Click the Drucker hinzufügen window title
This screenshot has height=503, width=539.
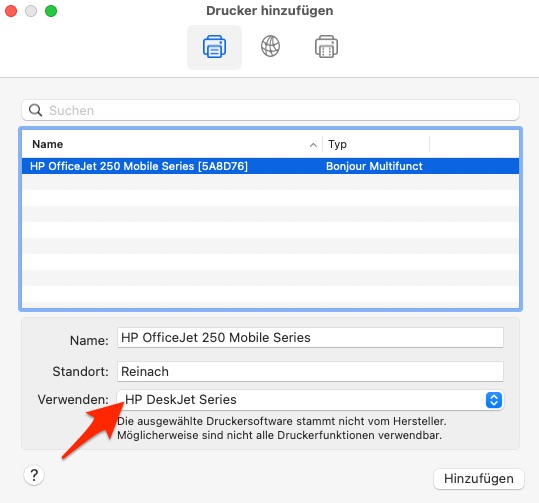(270, 11)
